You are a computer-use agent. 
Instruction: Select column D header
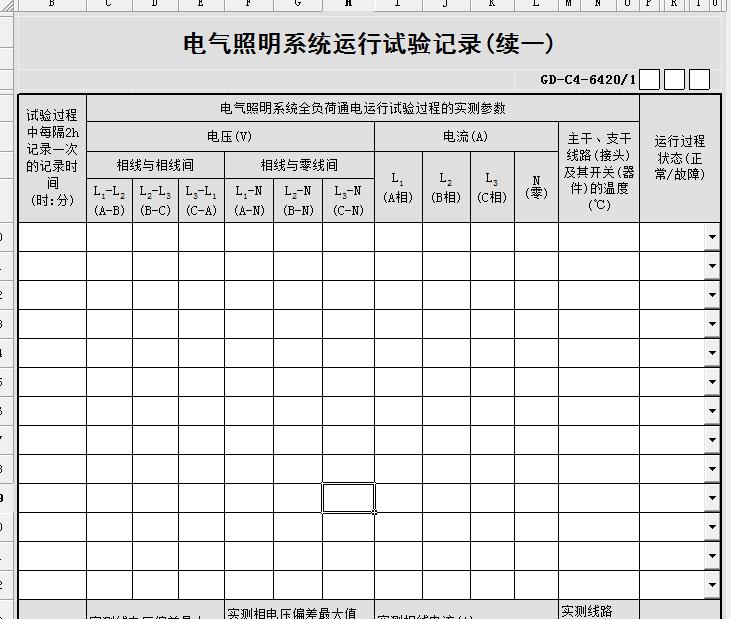(x=155, y=4)
